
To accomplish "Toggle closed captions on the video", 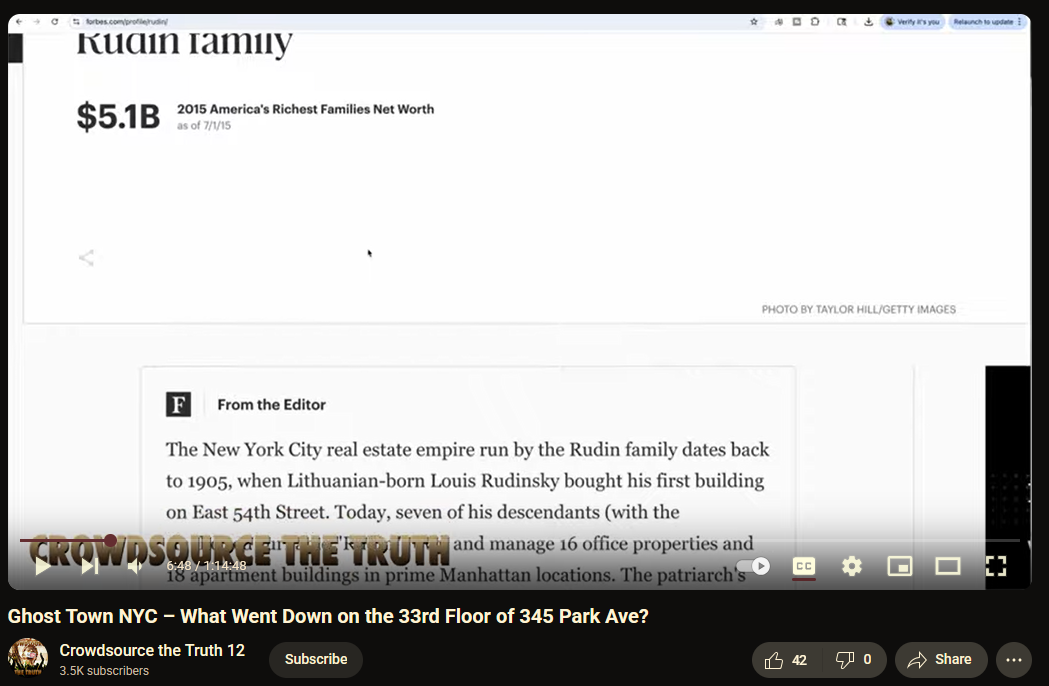I will [x=803, y=566].
